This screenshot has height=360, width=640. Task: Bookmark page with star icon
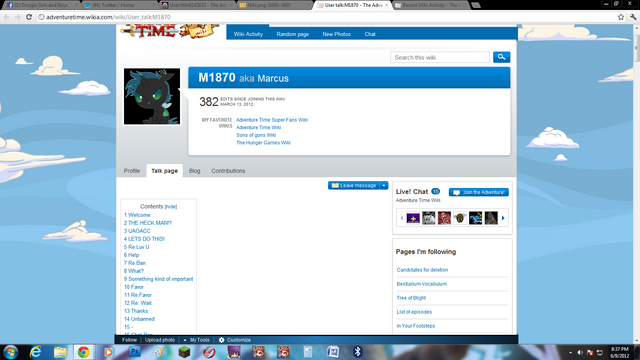coord(621,17)
